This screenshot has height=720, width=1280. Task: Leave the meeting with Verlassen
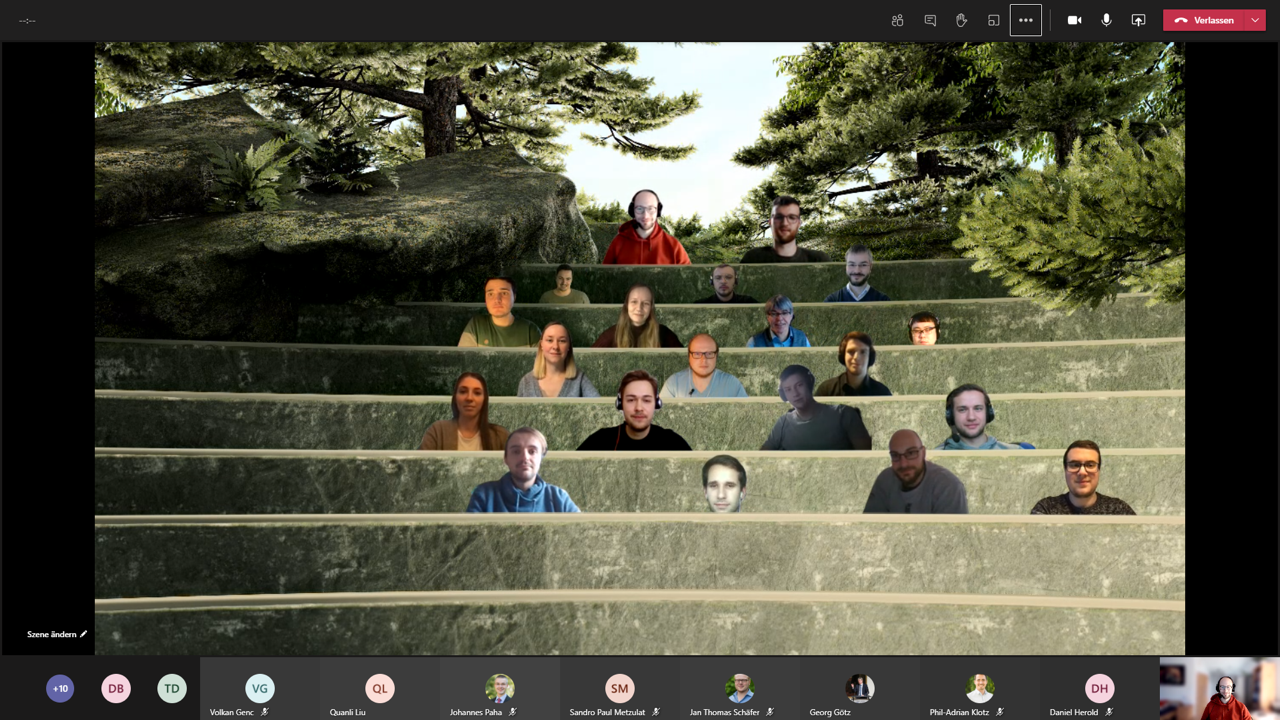(x=1204, y=20)
